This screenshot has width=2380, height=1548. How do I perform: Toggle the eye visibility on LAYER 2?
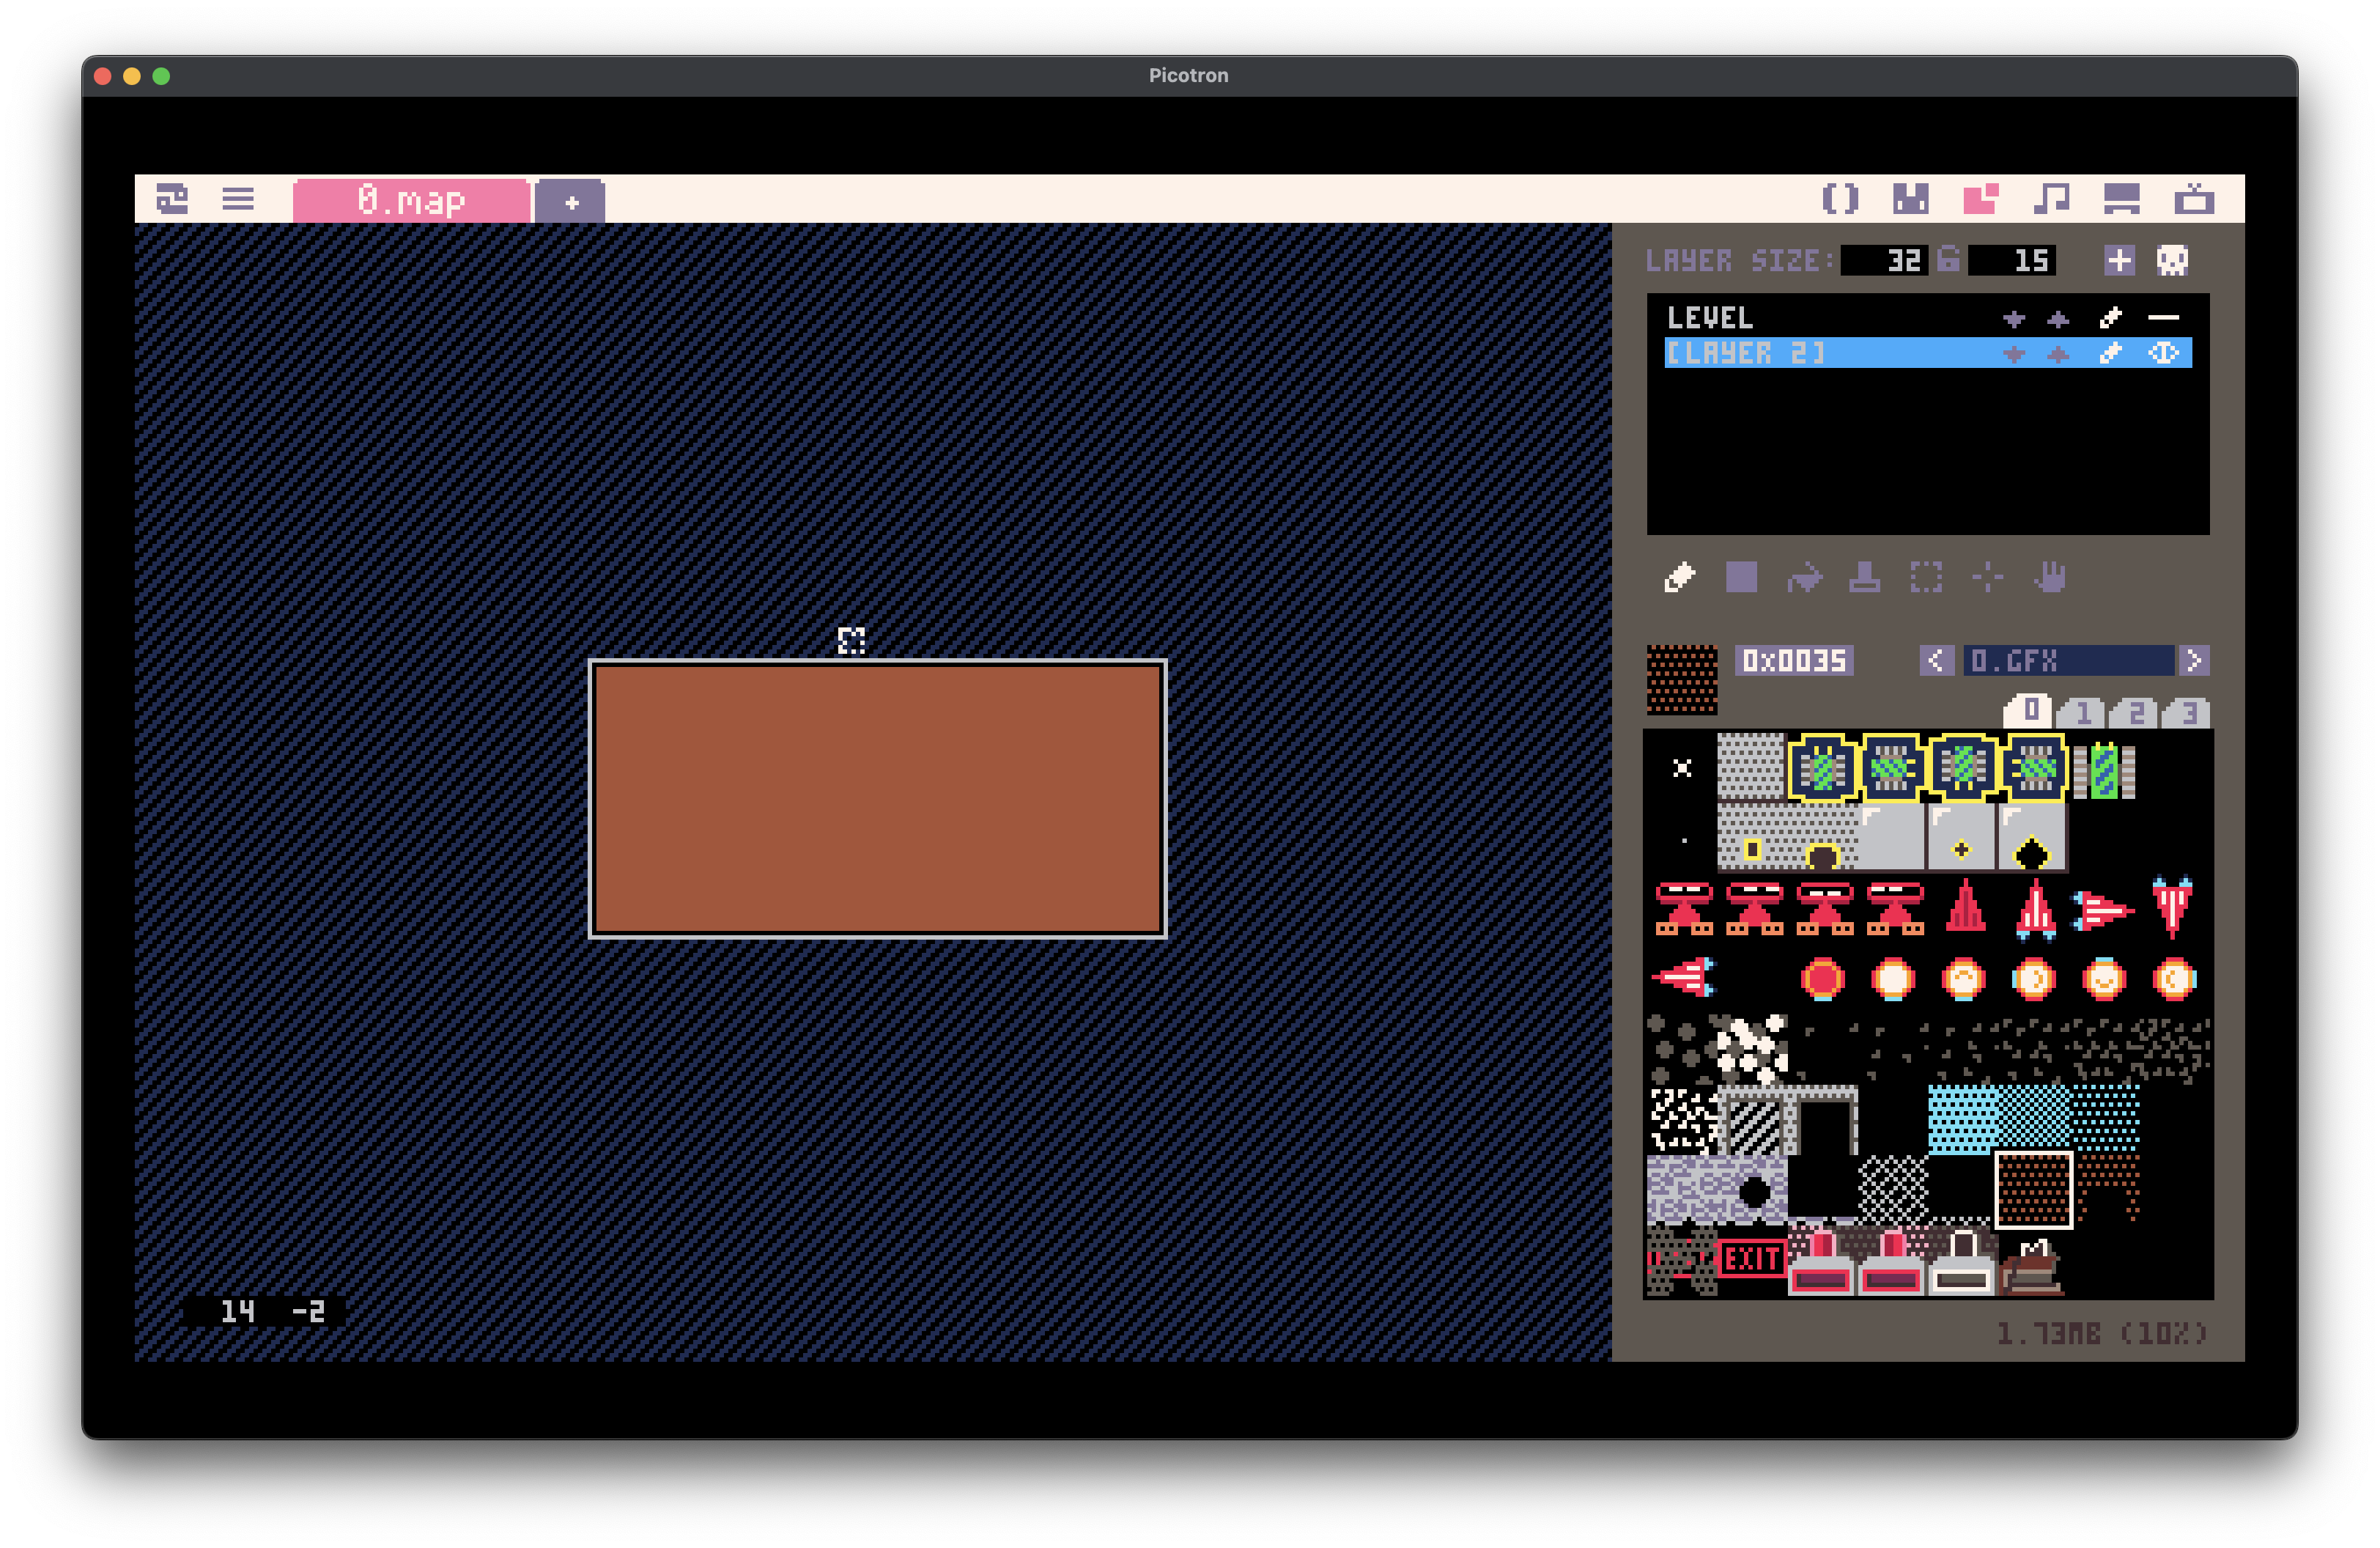[x=2163, y=353]
